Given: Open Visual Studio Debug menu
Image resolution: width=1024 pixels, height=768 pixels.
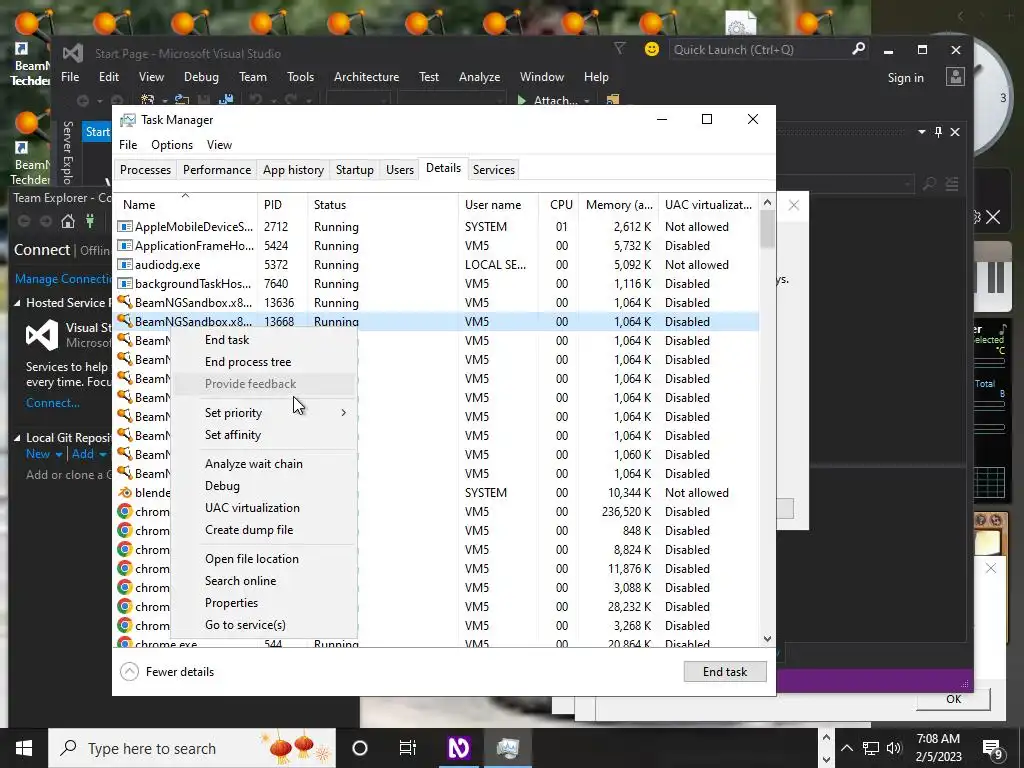Looking at the screenshot, I should [201, 77].
